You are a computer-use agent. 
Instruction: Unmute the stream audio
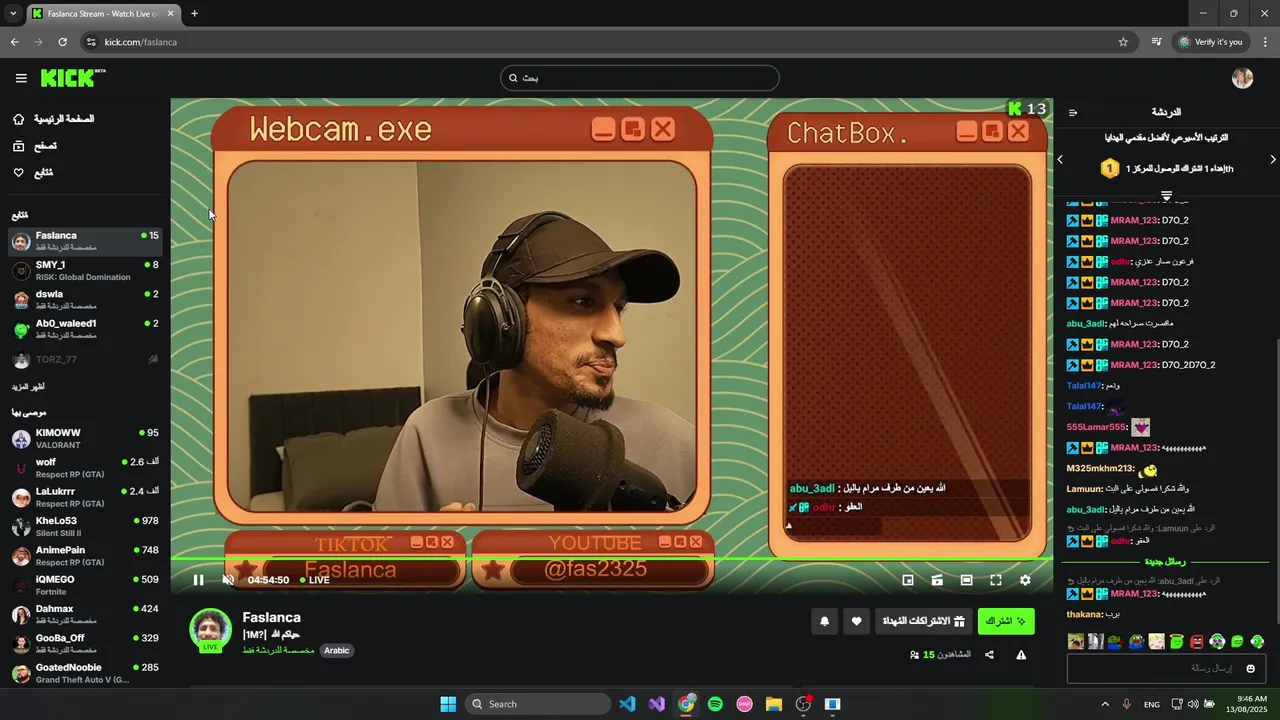(228, 580)
